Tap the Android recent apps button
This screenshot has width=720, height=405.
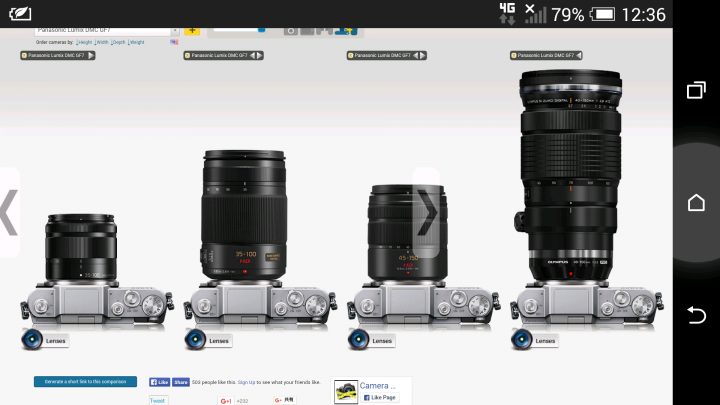696,90
